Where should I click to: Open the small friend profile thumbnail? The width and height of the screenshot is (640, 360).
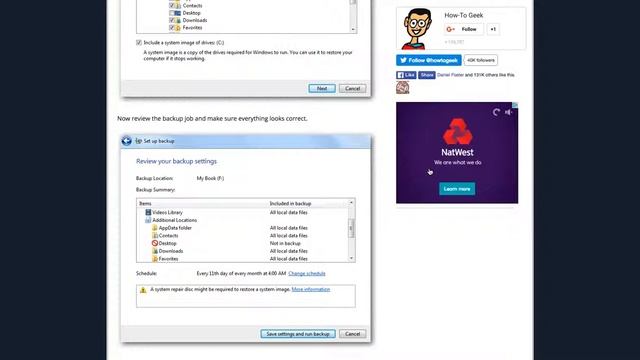click(x=402, y=87)
